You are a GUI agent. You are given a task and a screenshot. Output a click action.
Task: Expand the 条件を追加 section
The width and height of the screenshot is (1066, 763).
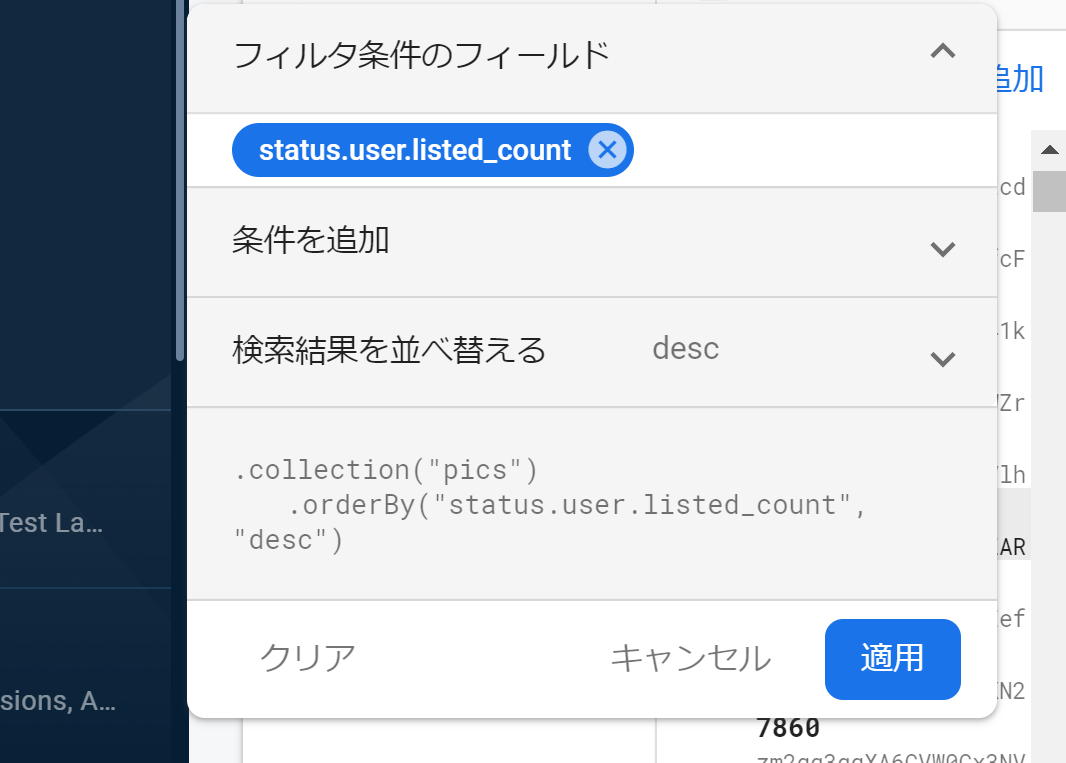click(942, 249)
